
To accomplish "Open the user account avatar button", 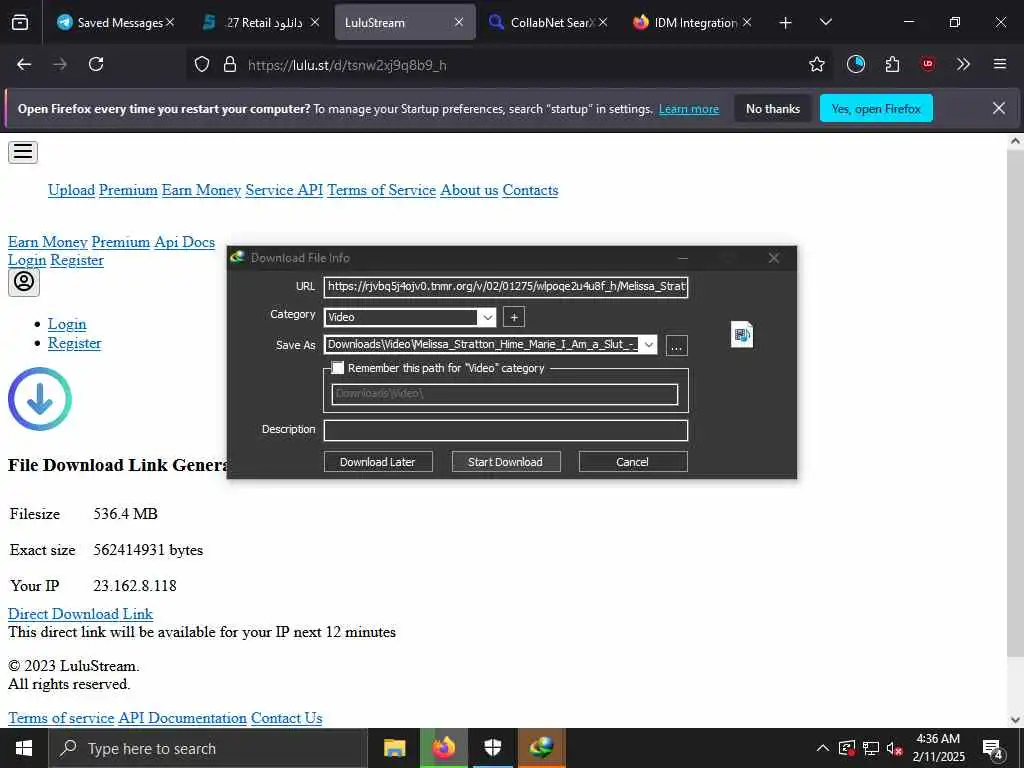I will [x=24, y=282].
